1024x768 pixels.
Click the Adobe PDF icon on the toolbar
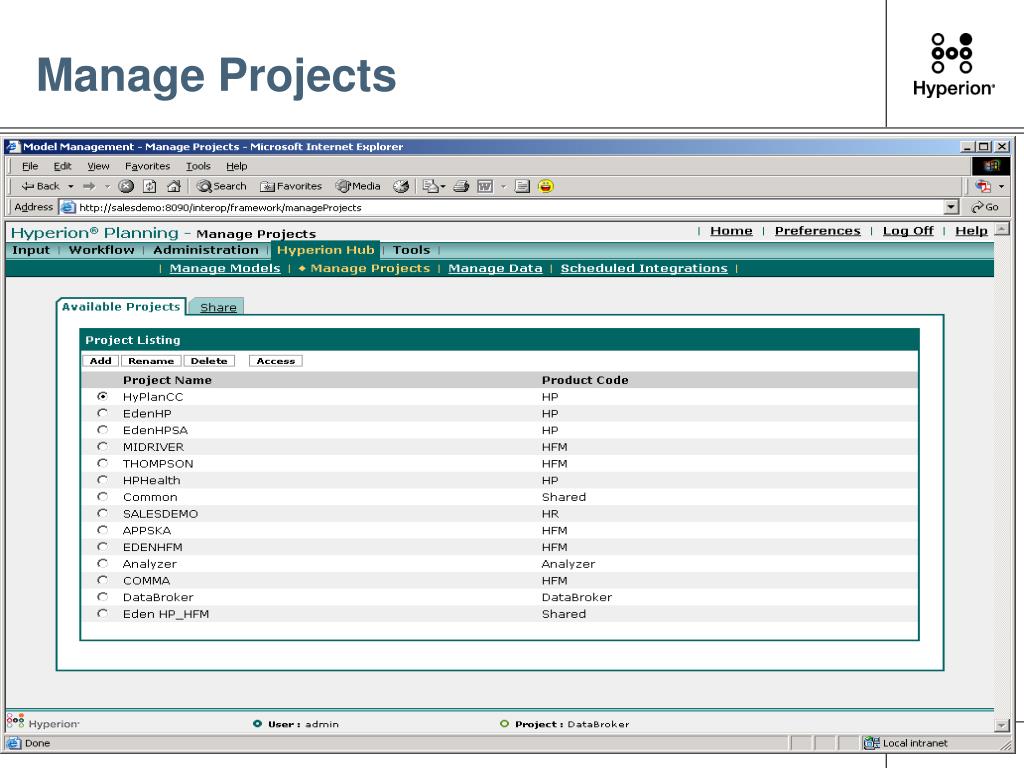983,186
